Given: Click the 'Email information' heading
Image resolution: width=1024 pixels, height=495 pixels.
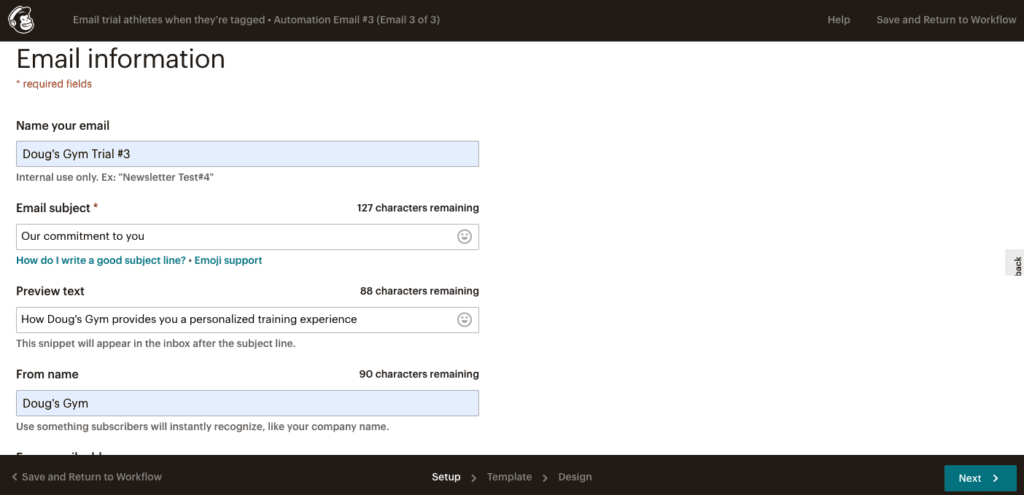Looking at the screenshot, I should (x=121, y=59).
